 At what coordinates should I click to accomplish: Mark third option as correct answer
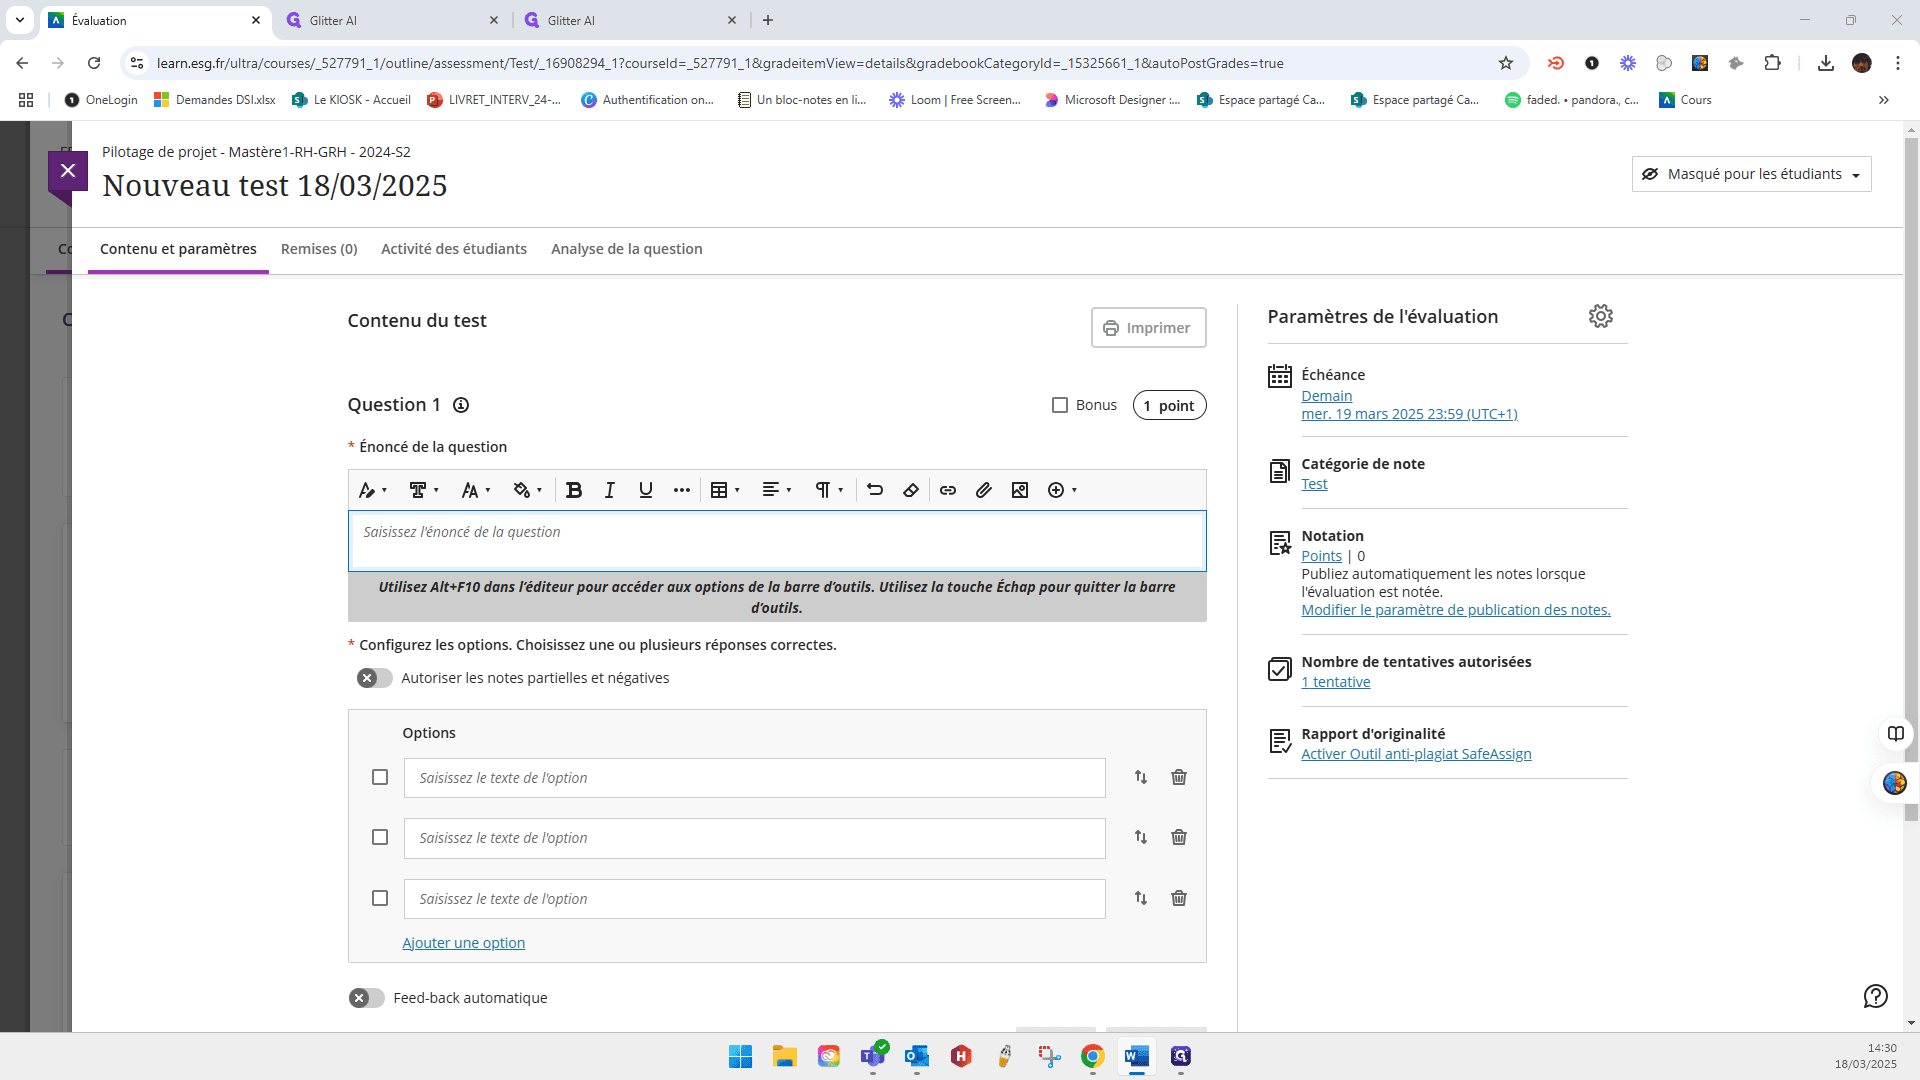pos(380,898)
